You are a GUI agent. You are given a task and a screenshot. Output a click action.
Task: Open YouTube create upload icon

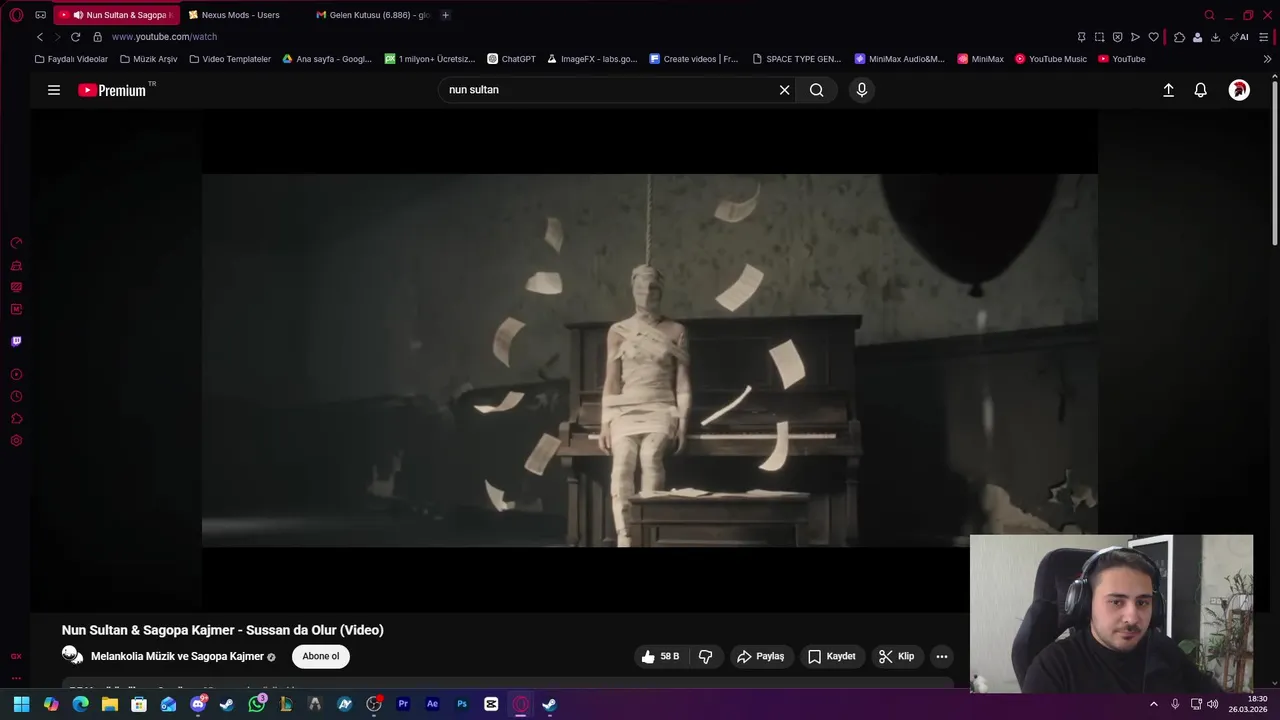pos(1168,90)
